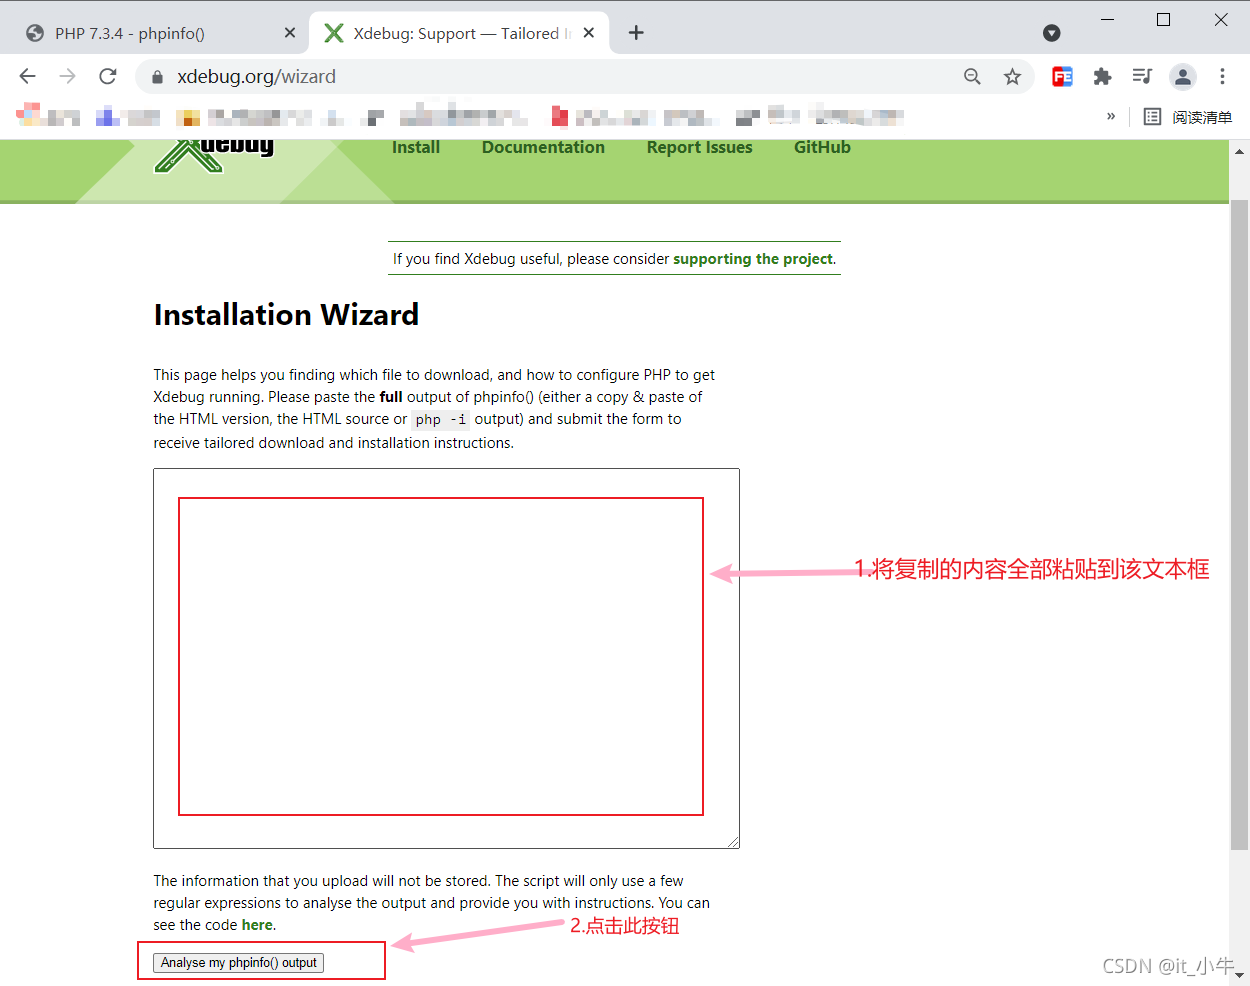The image size is (1250, 986).
Task: Open Chrome's three-dot menu
Action: [x=1222, y=77]
